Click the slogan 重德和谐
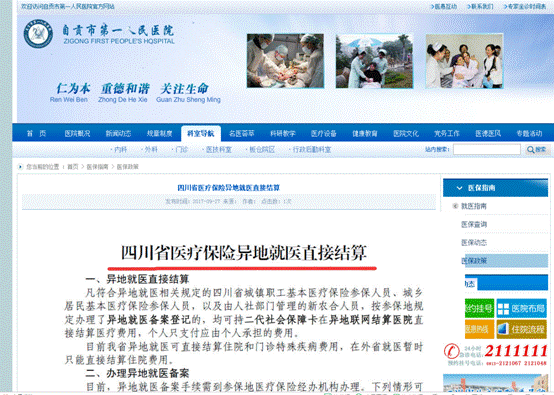The image size is (554, 395). (x=125, y=88)
